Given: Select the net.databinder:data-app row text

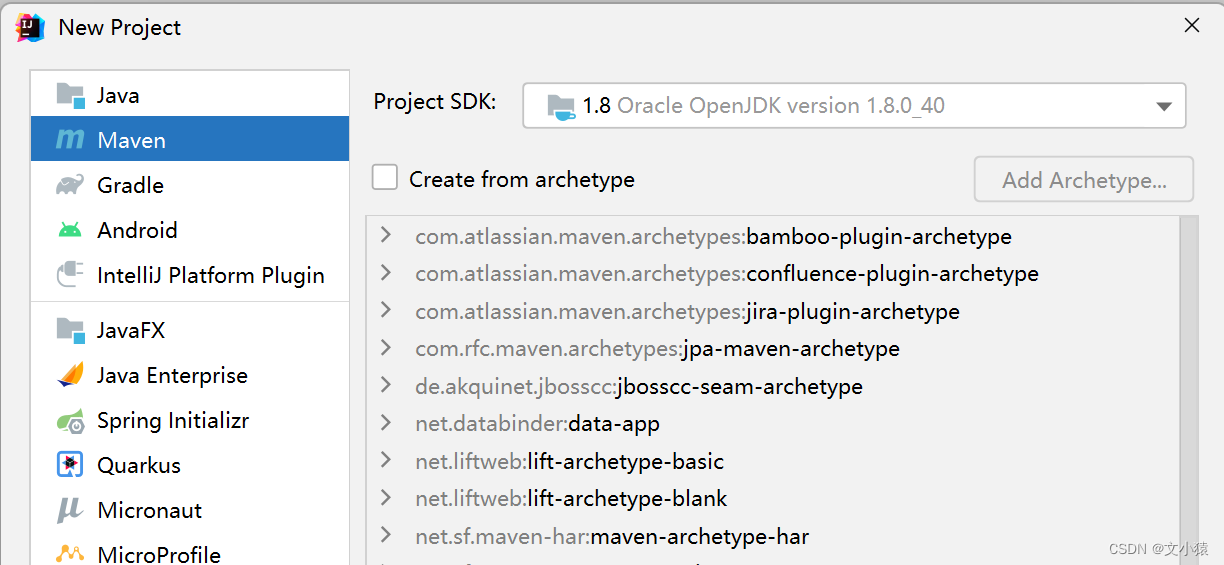Looking at the screenshot, I should pyautogui.click(x=537, y=424).
